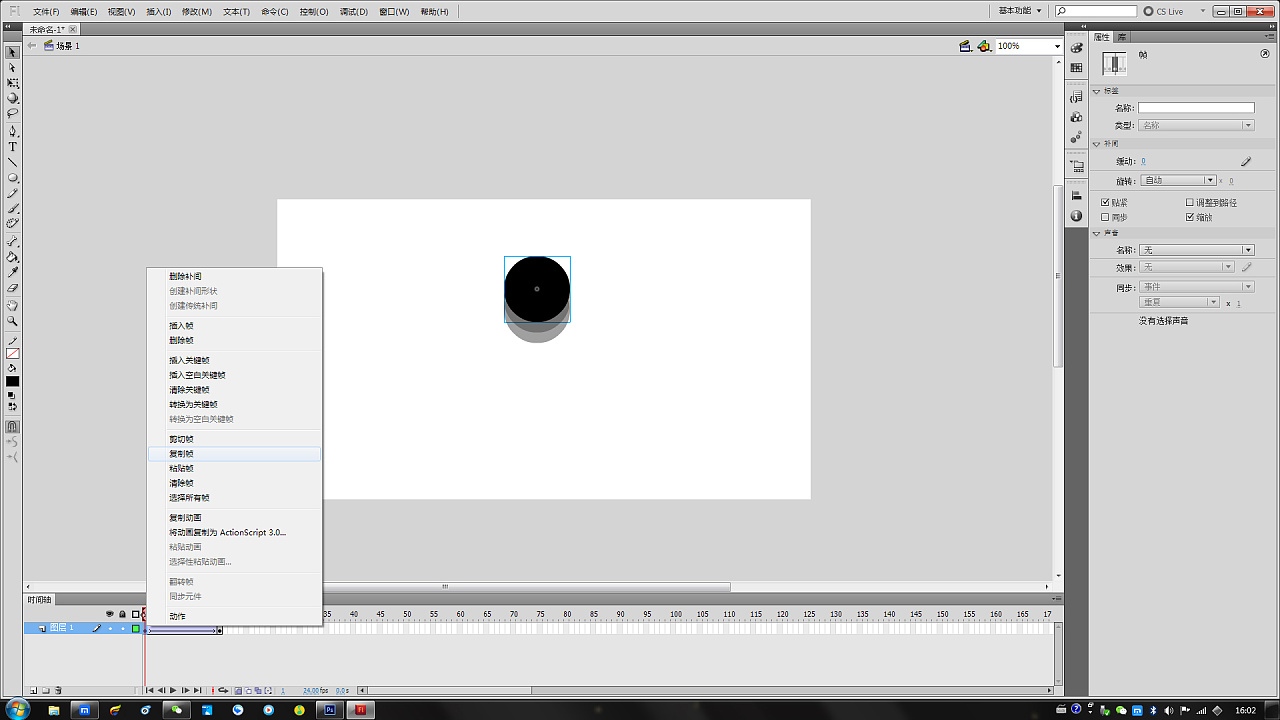The image size is (1280, 720).
Task: Open the 旋转 rotation dropdown
Action: 1178,180
